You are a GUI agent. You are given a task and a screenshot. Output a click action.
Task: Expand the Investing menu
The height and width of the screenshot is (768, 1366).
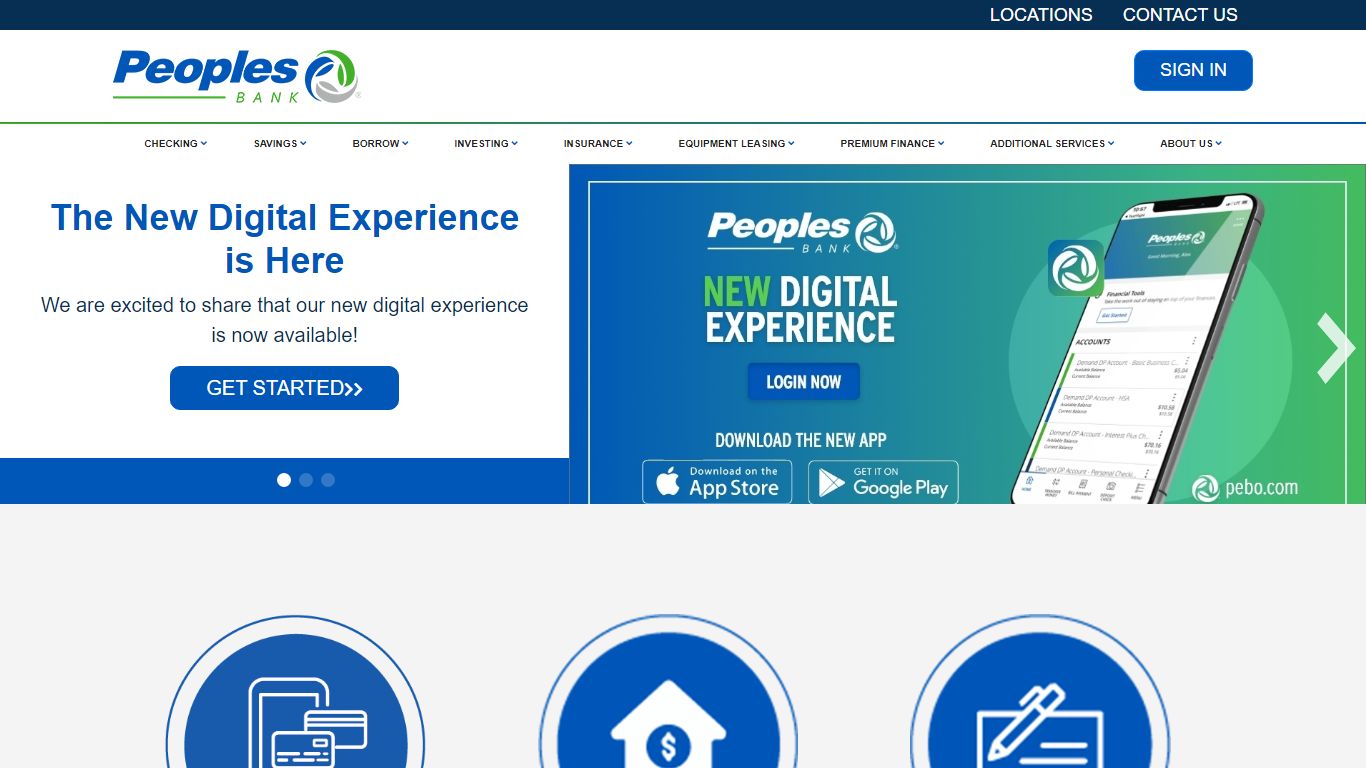coord(486,144)
